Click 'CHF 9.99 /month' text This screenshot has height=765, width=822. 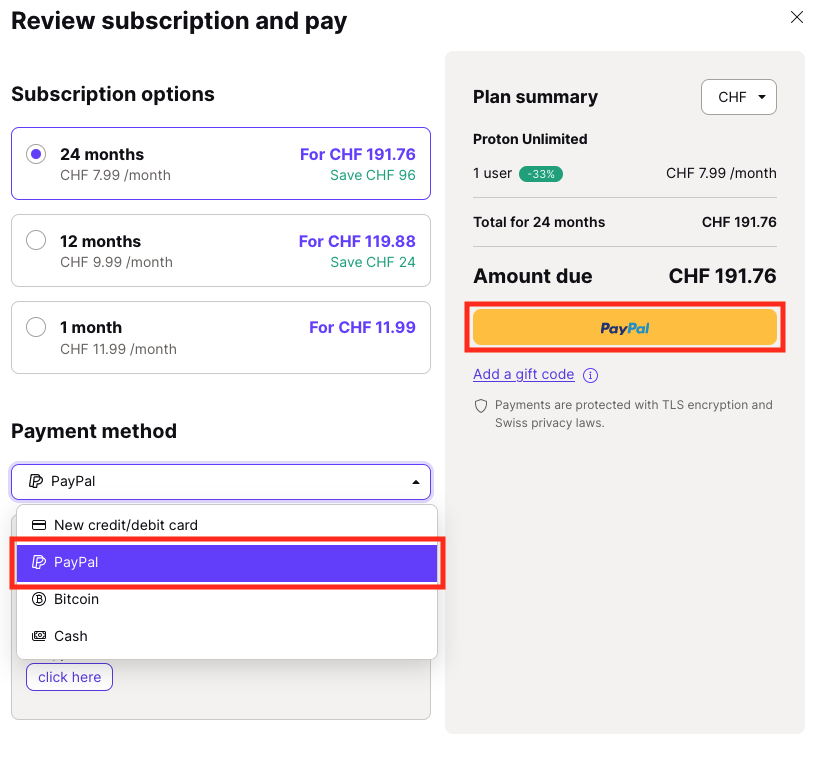click(x=116, y=262)
